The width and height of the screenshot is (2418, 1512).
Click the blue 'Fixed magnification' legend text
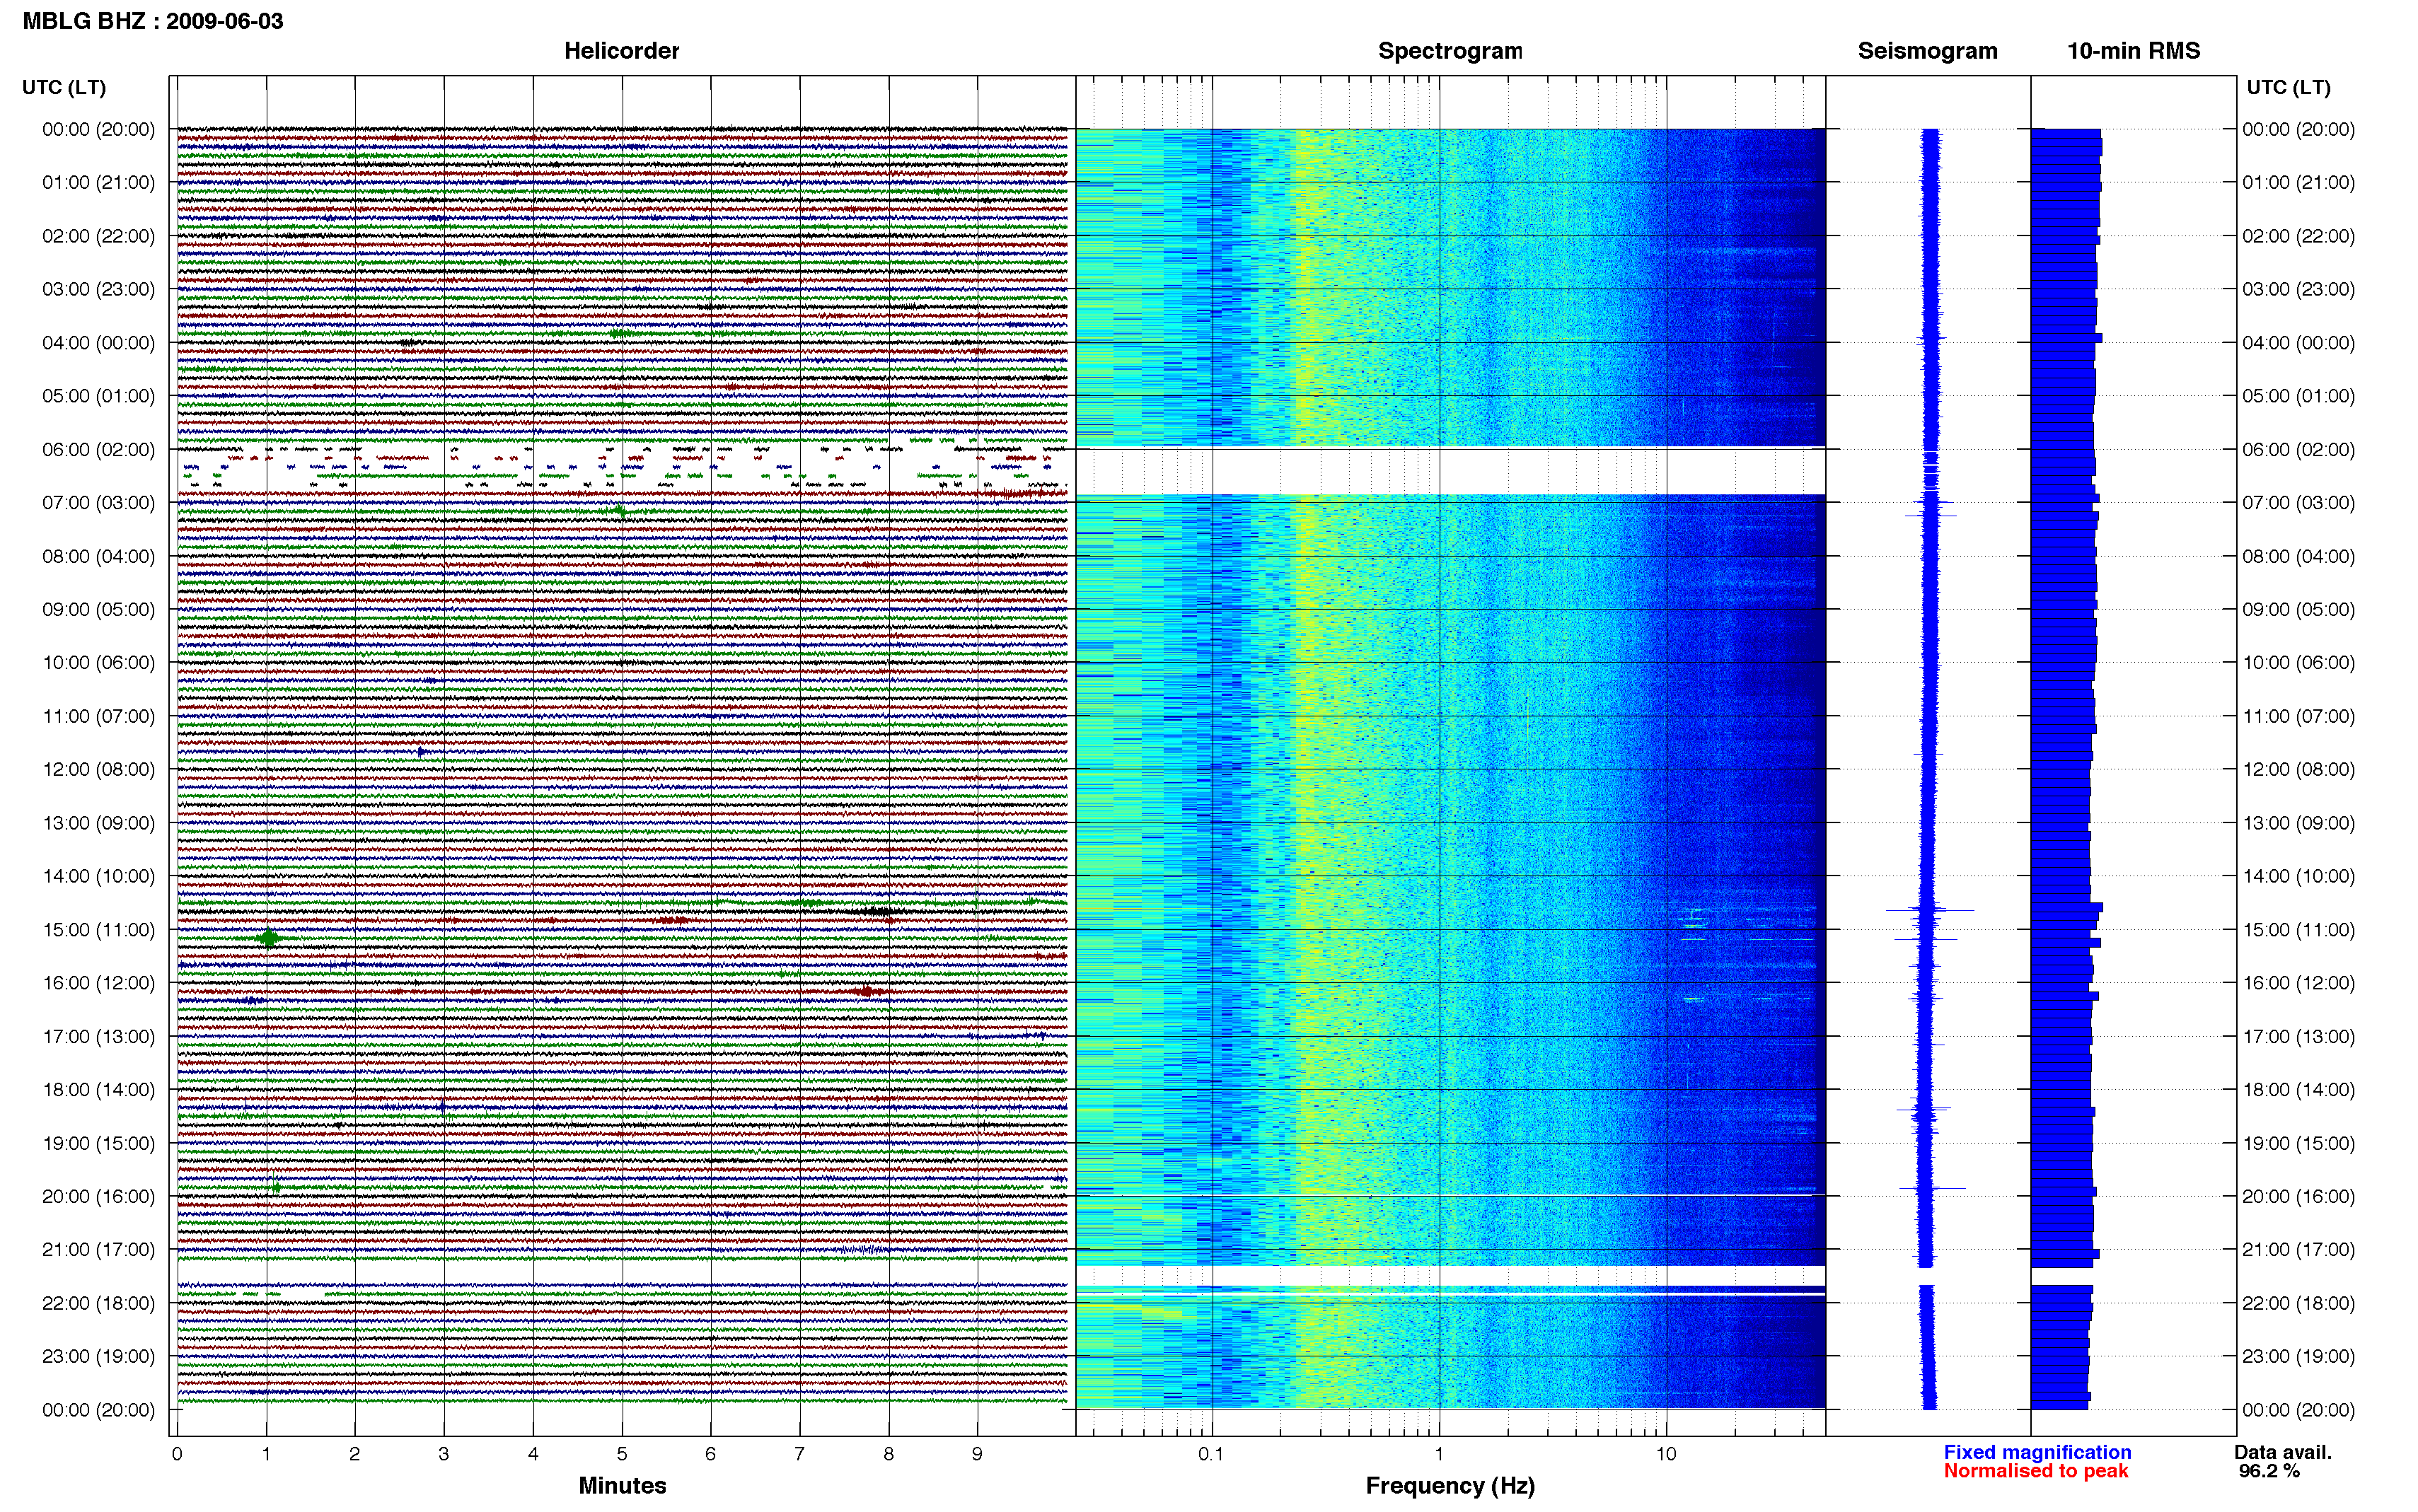(2037, 1452)
